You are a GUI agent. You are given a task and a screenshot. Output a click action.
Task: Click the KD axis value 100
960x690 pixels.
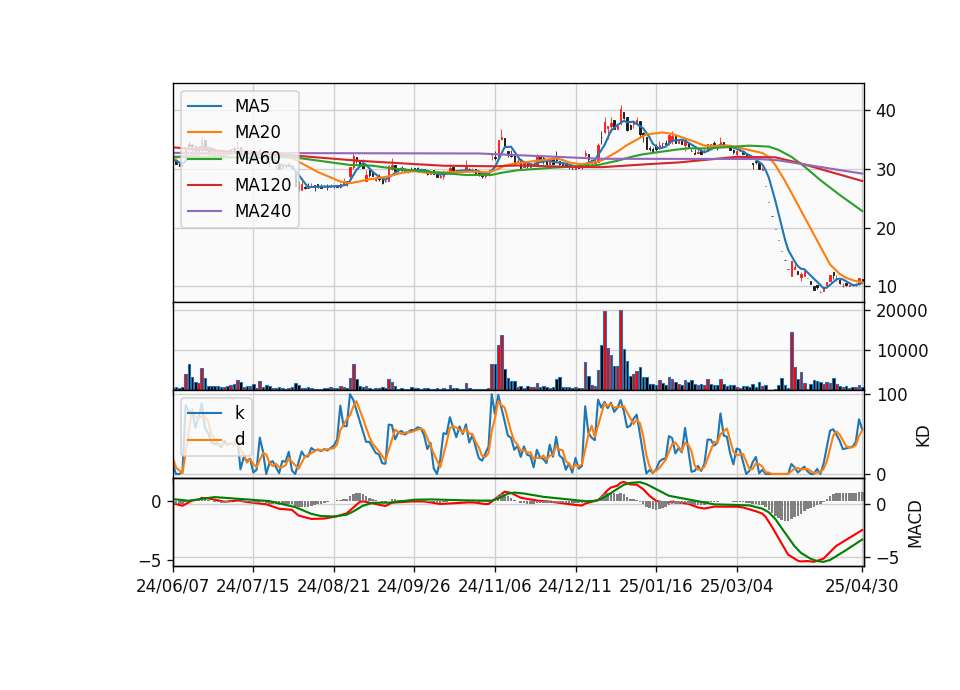click(x=892, y=395)
